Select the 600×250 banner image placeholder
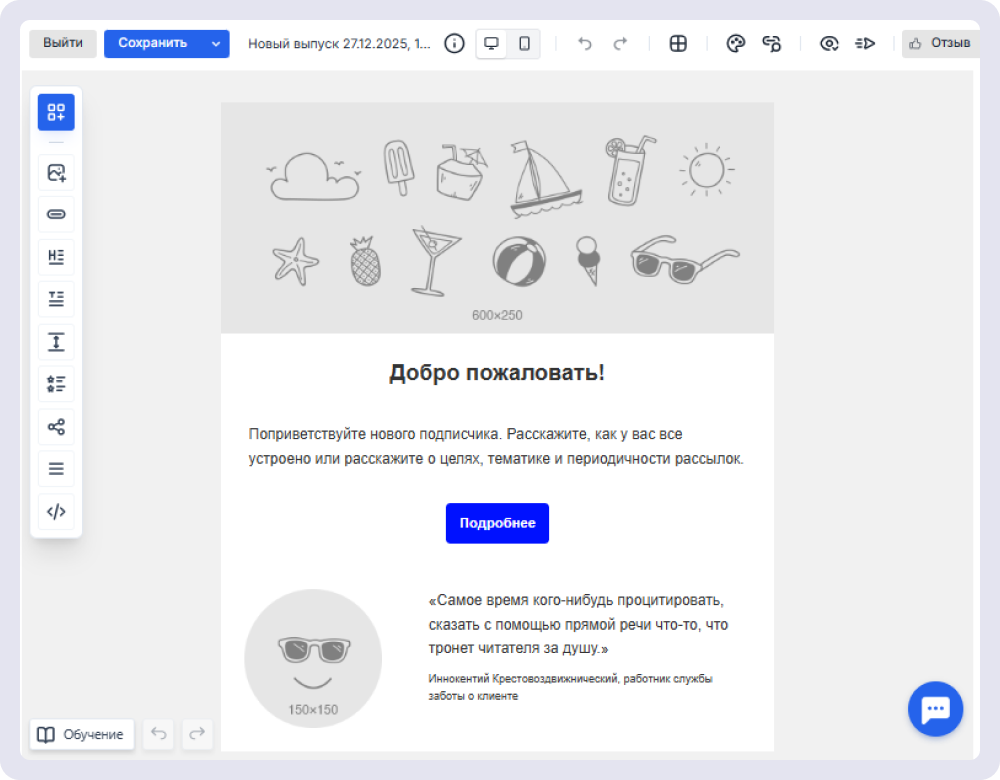 (497, 217)
